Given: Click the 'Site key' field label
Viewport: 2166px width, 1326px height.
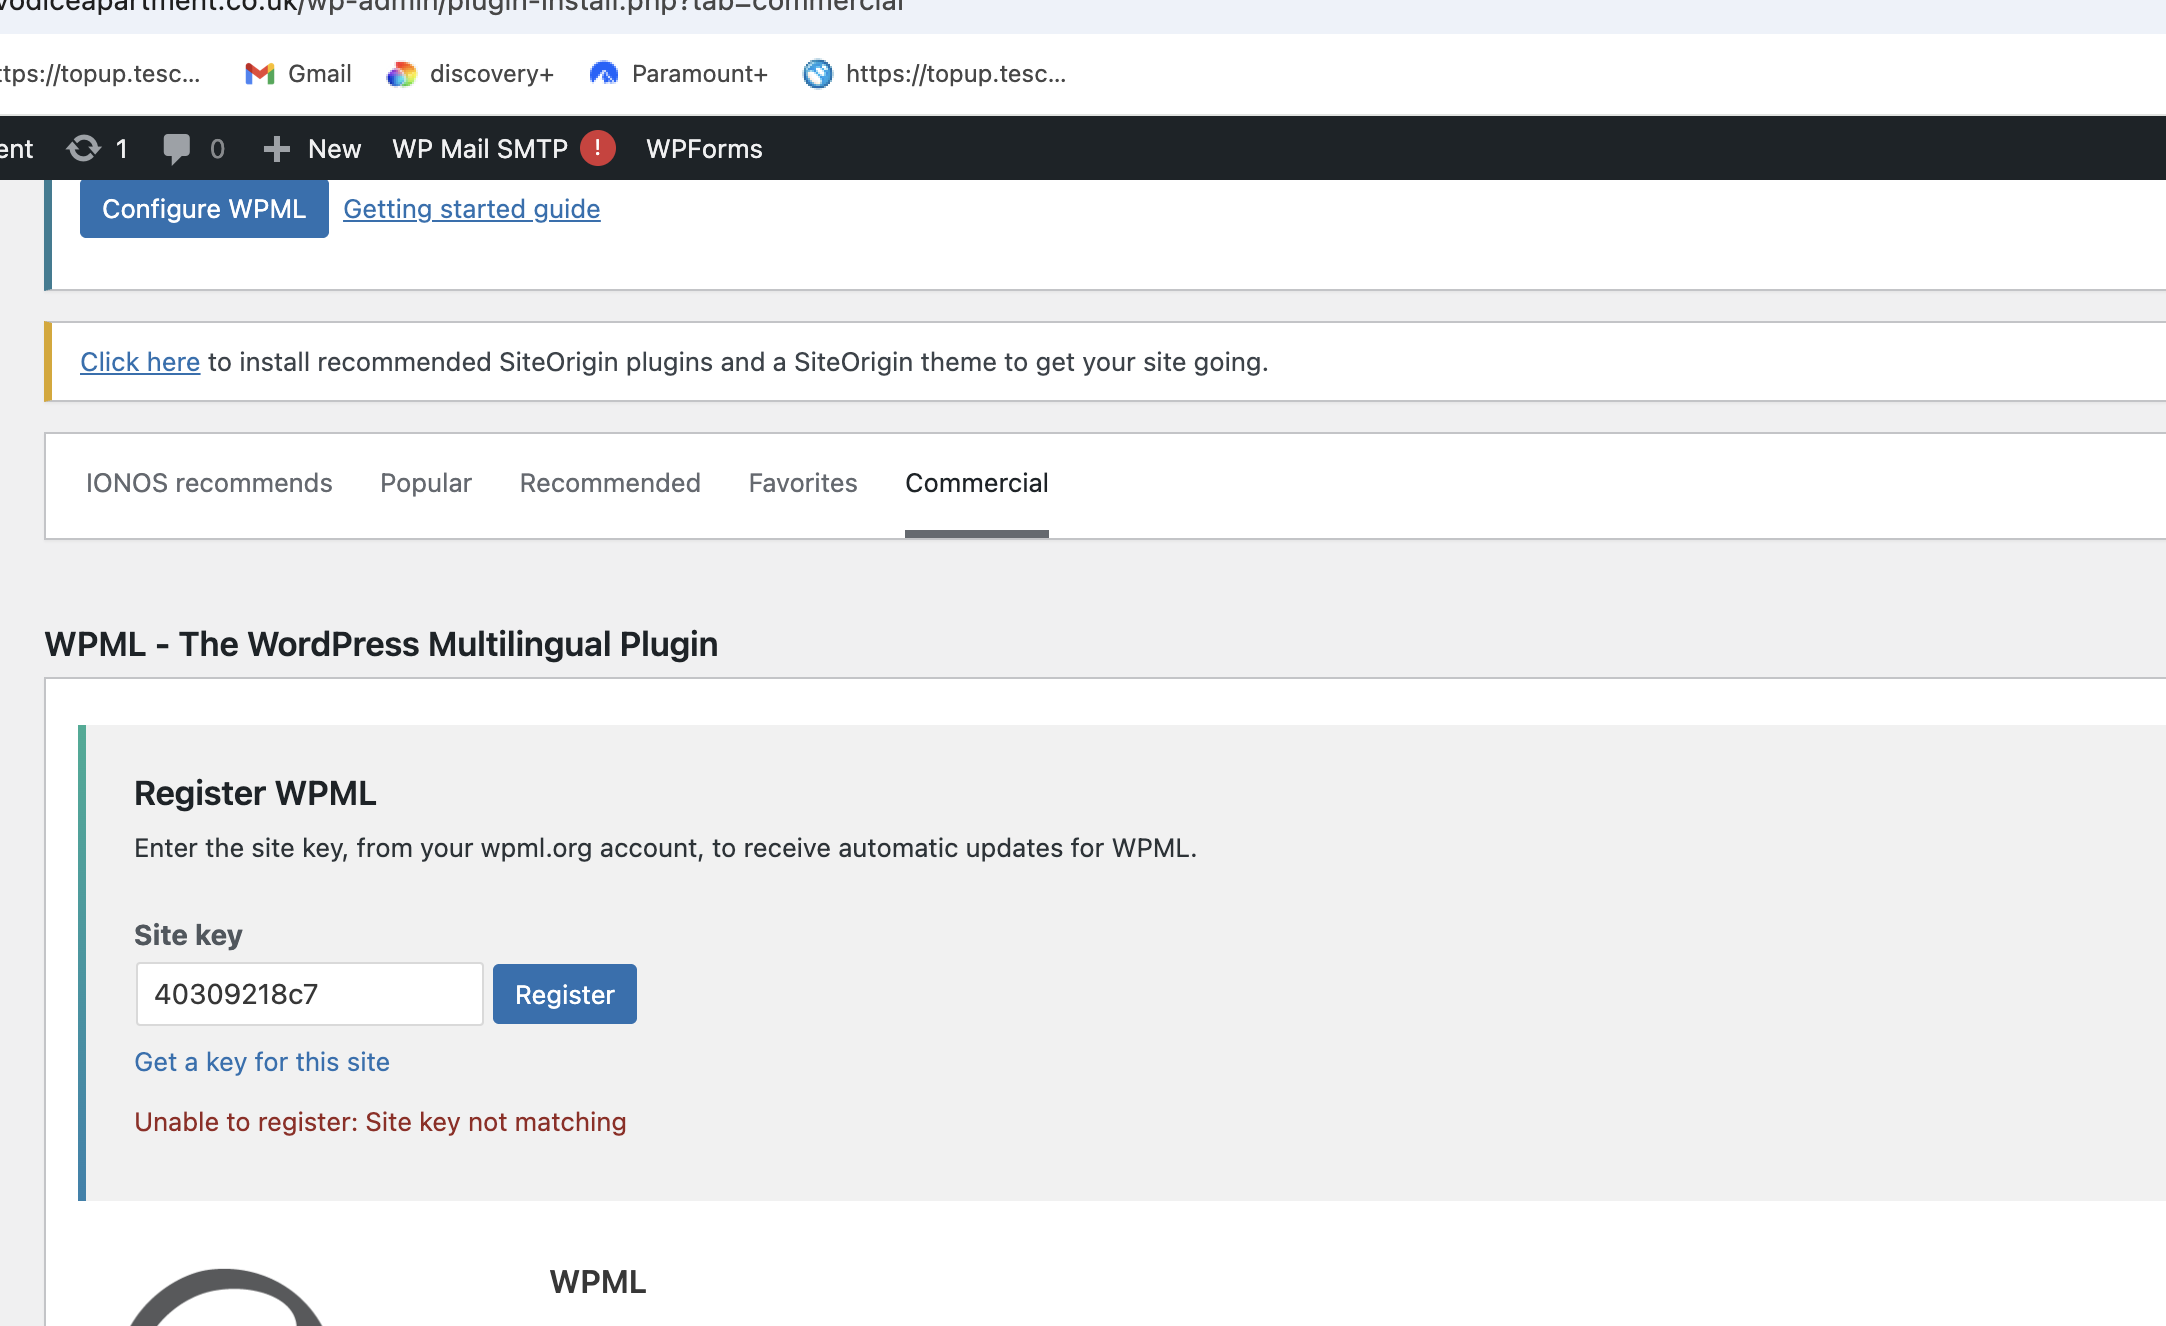Looking at the screenshot, I should coord(188,935).
